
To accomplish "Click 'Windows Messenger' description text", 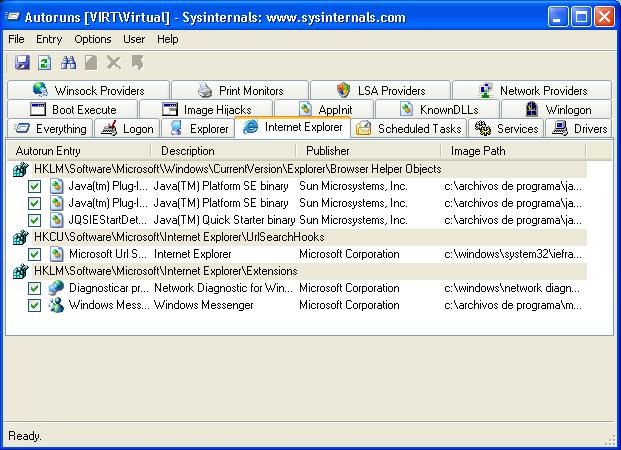I will (204, 305).
